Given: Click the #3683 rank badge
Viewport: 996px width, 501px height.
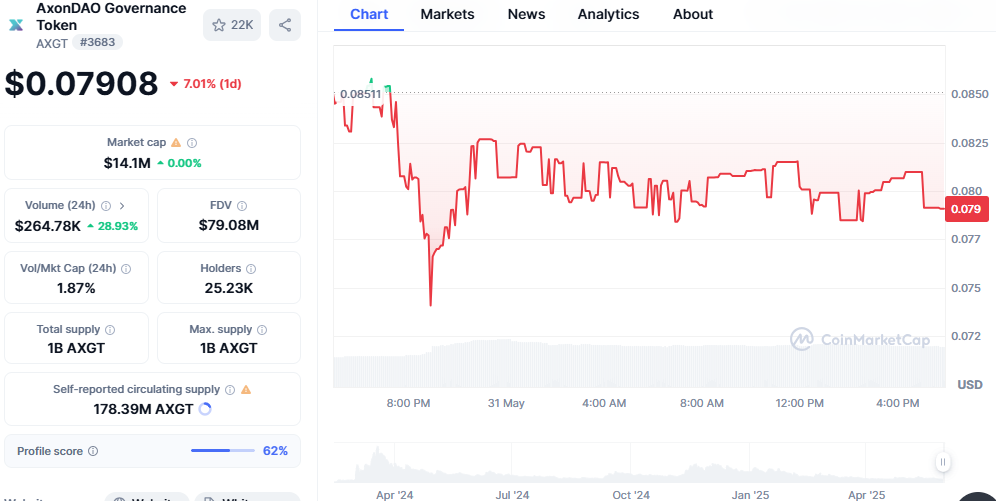Looking at the screenshot, I should coord(97,43).
